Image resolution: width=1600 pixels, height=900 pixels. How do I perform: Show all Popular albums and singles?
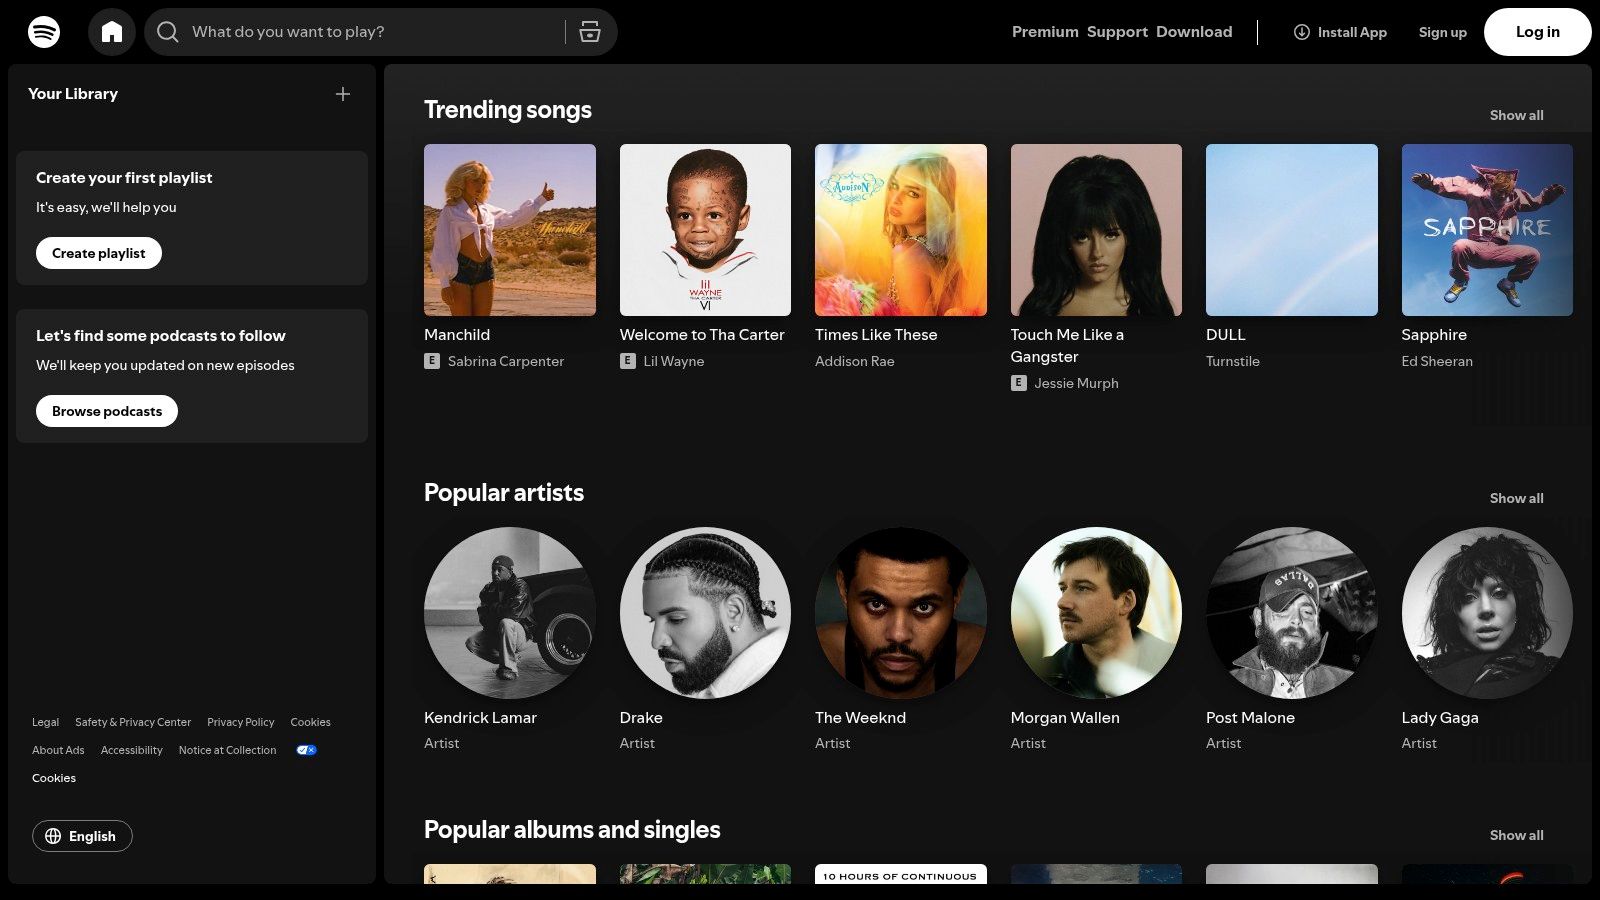[1516, 835]
